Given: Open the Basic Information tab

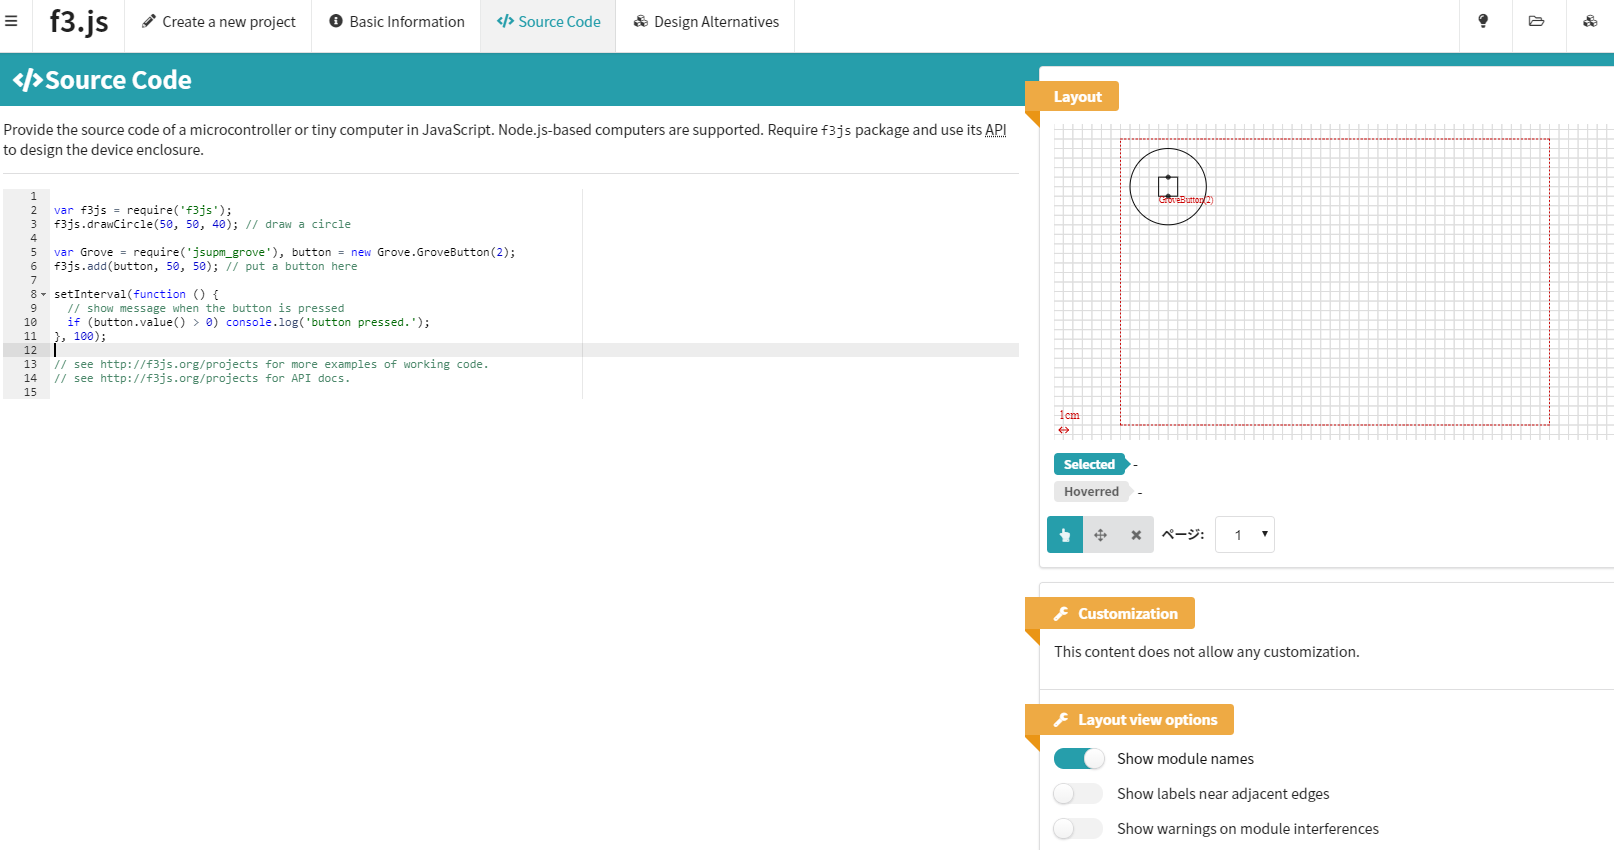Looking at the screenshot, I should click(x=397, y=22).
